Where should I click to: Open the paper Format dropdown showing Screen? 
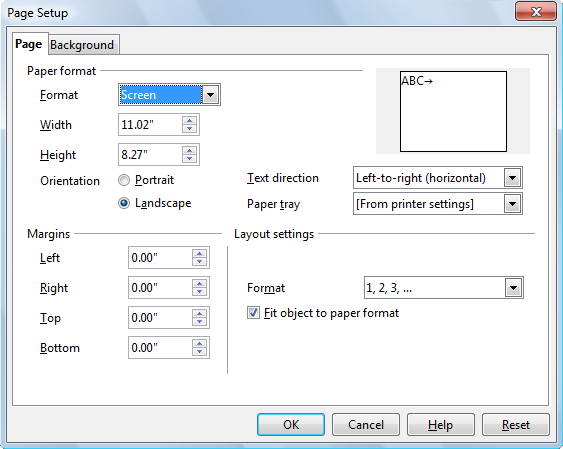pyautogui.click(x=169, y=95)
